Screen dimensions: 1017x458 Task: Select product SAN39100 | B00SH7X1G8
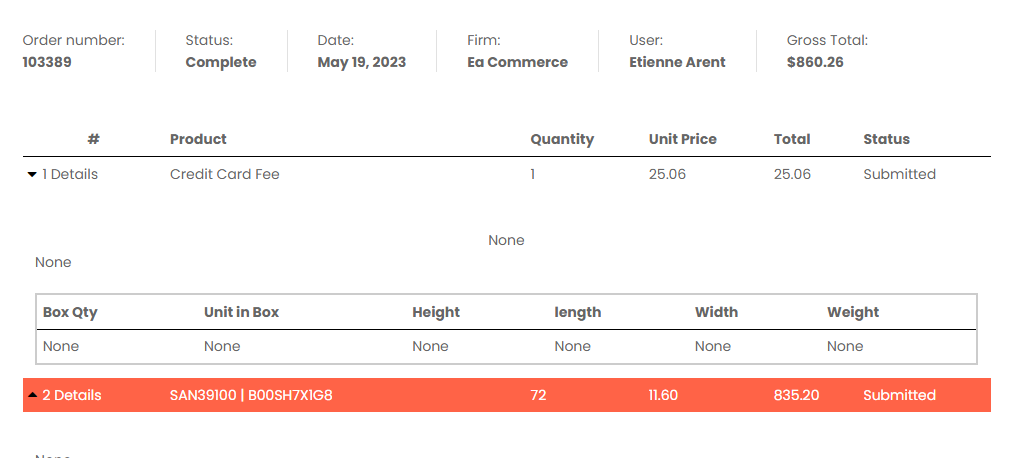click(x=251, y=395)
